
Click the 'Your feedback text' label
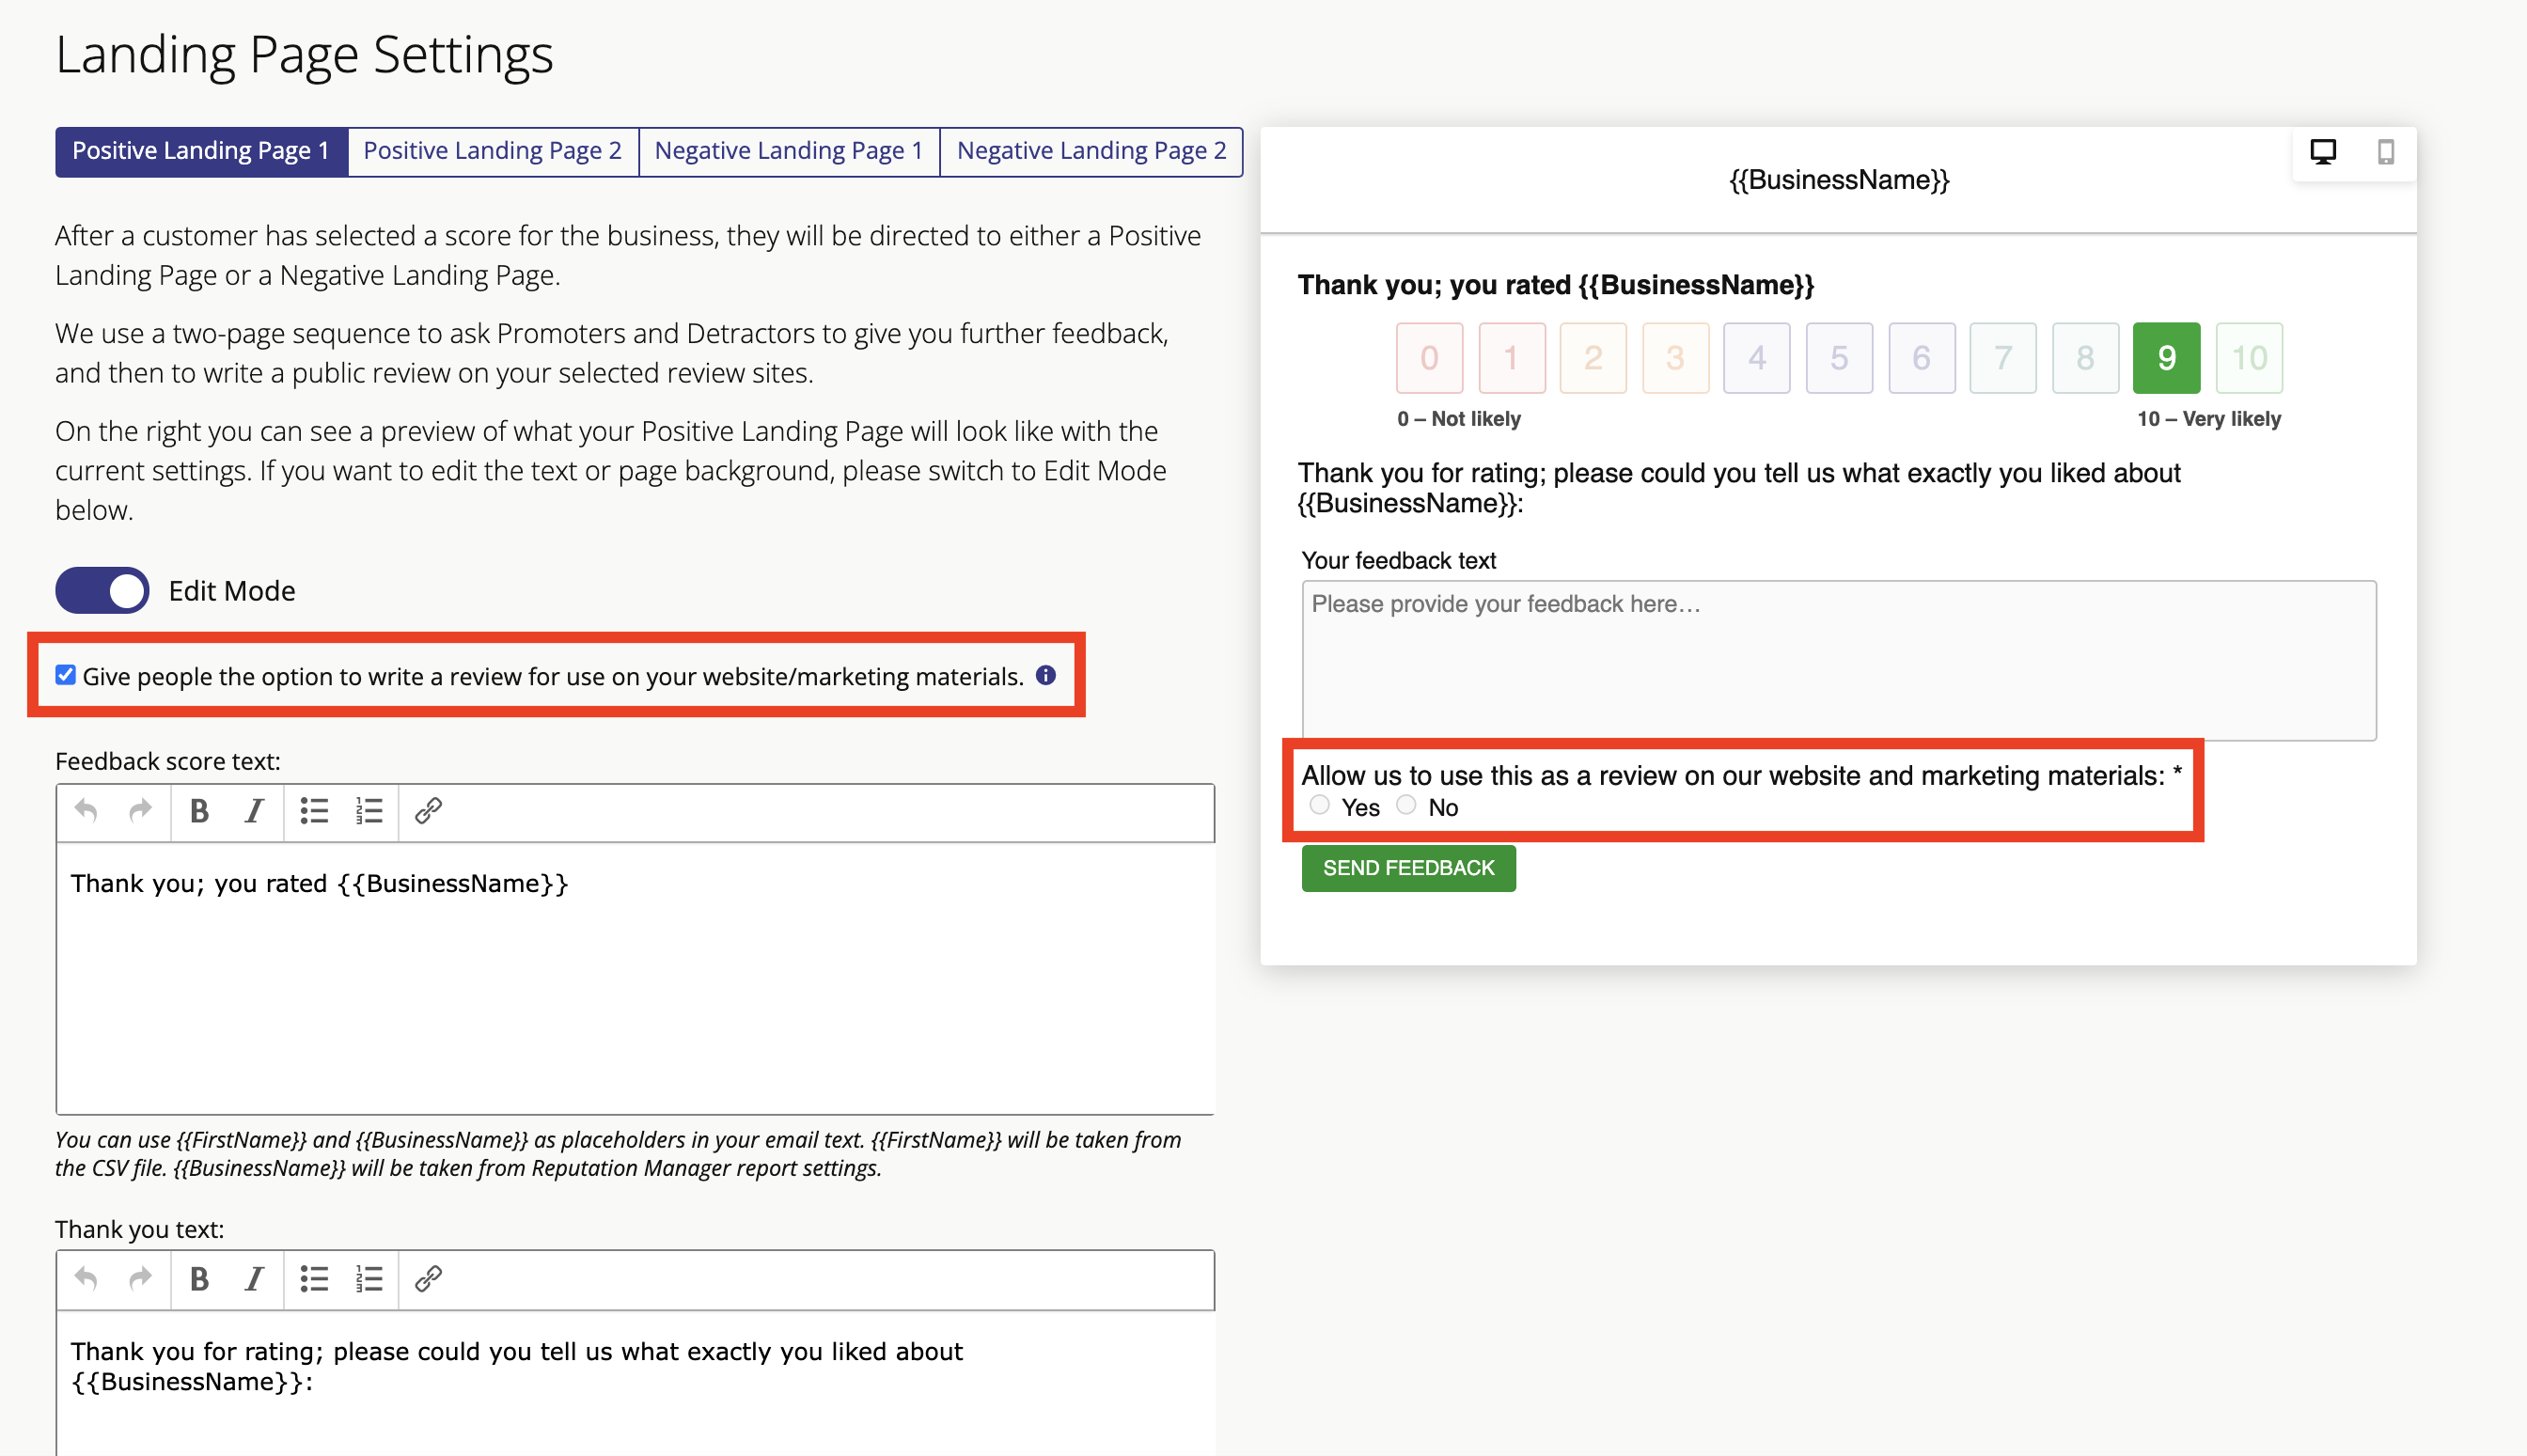tap(1399, 561)
